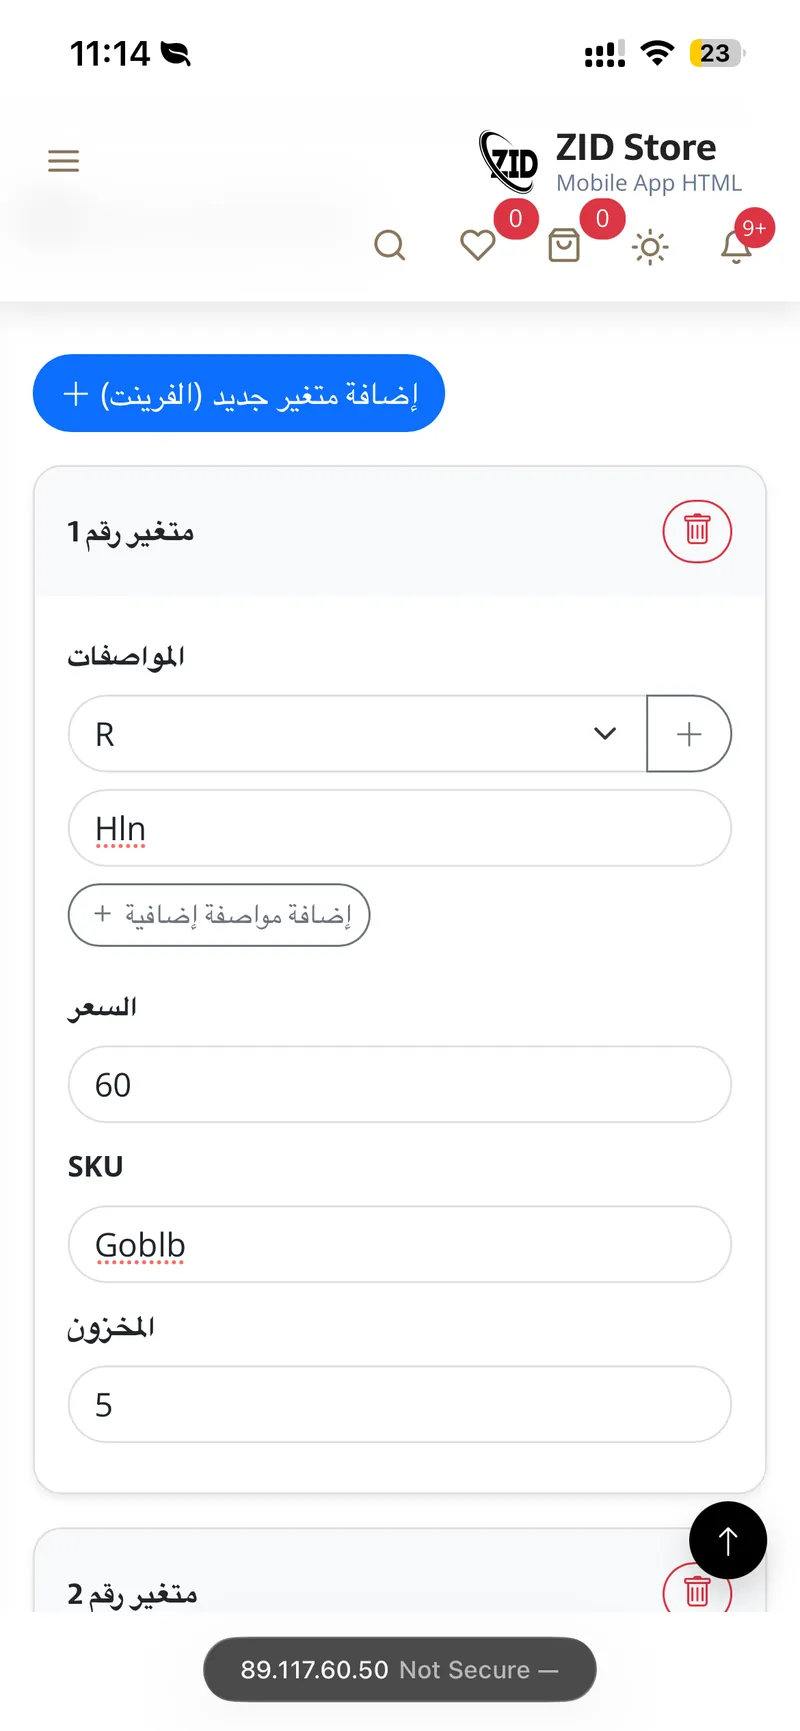This screenshot has width=800, height=1731.
Task: Click the blue إضافة متغير جديد button
Action: coord(239,393)
